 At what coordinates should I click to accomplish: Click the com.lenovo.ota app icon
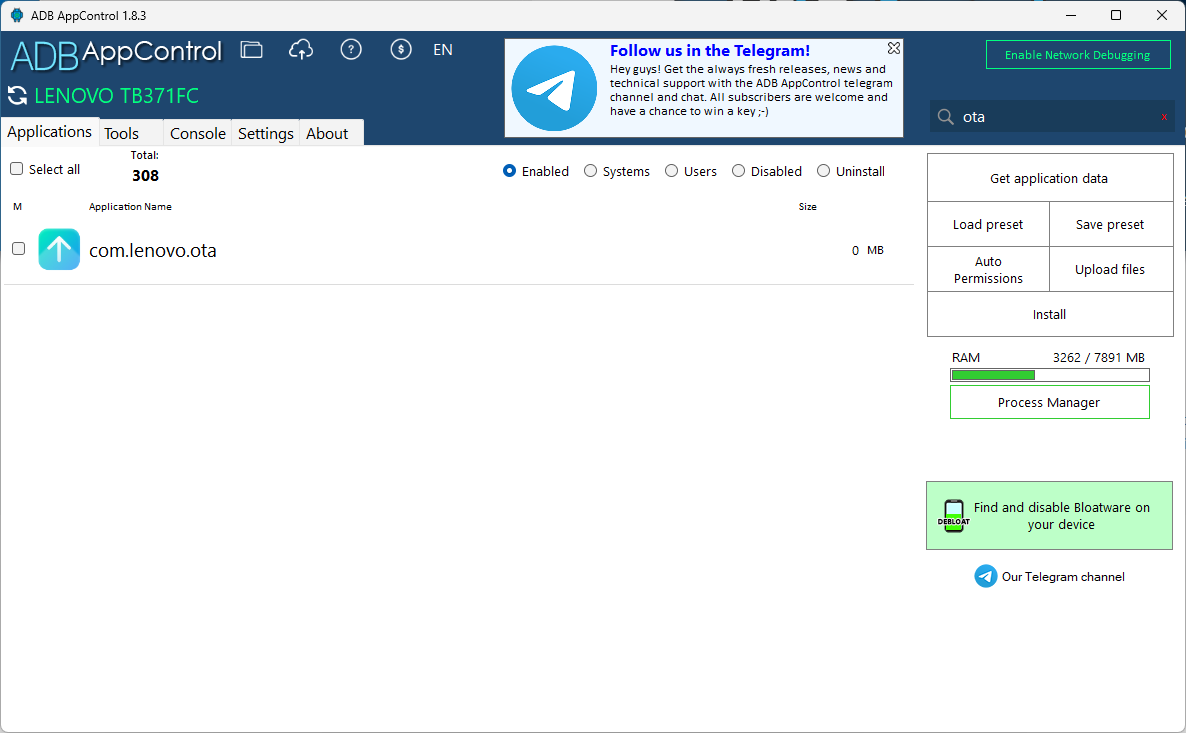59,249
